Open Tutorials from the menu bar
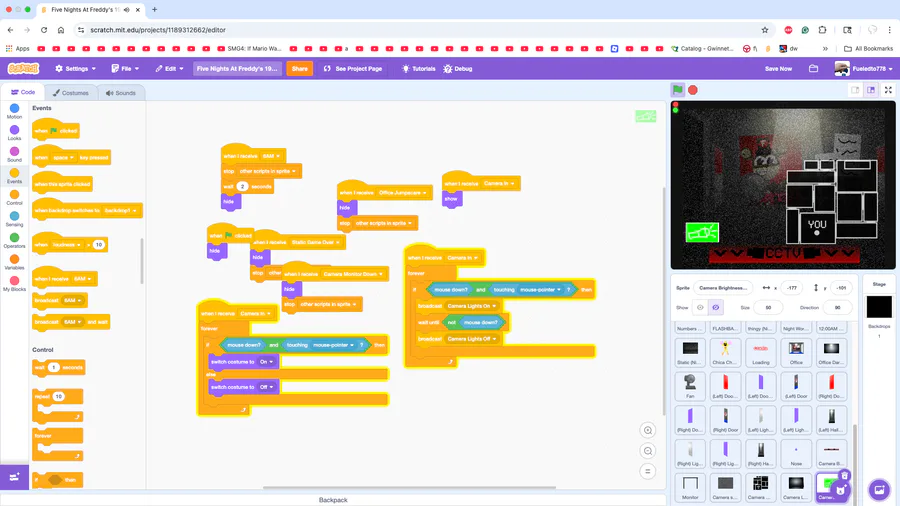 point(418,68)
